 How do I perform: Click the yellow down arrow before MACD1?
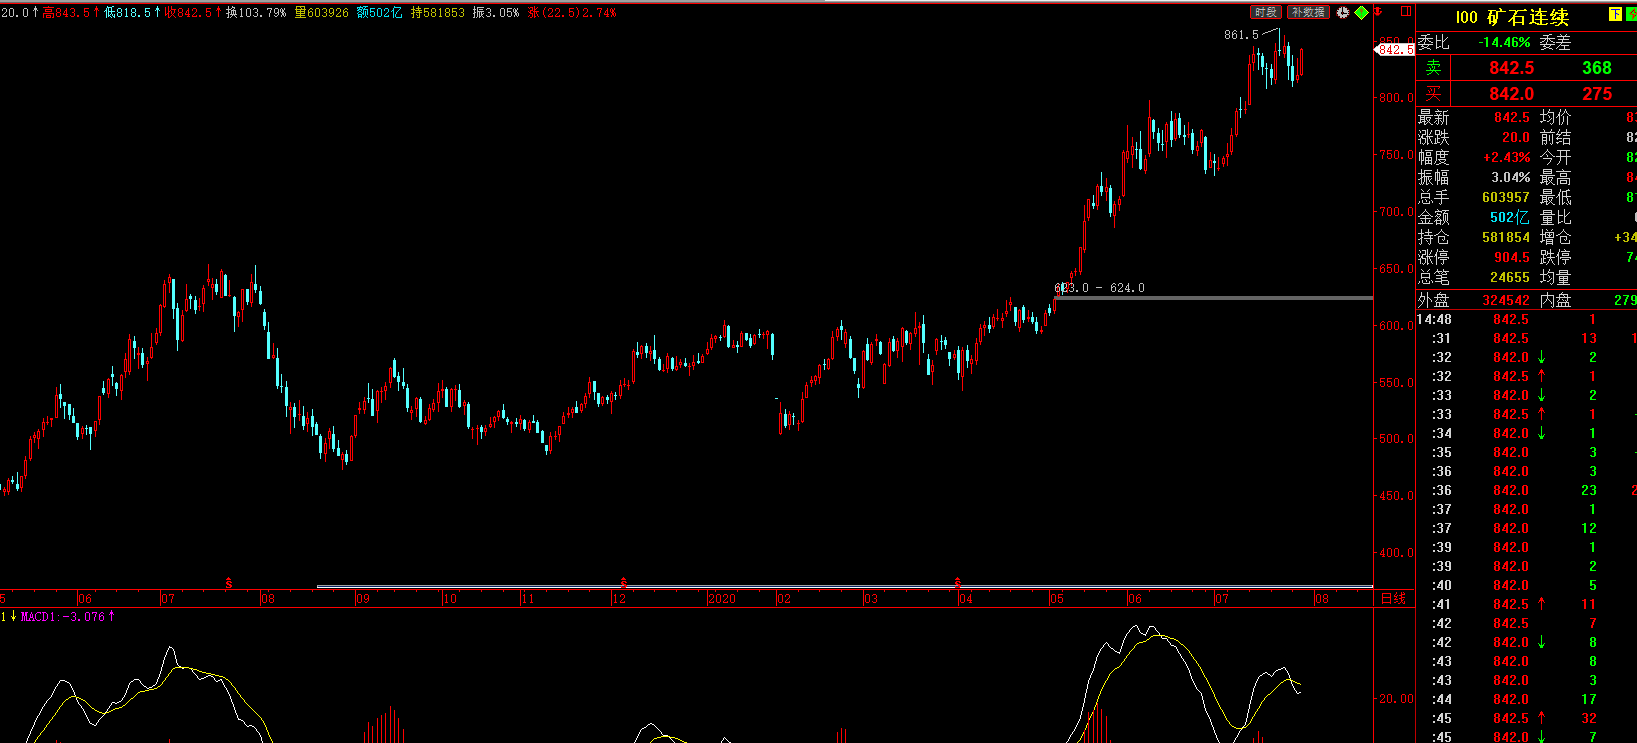(x=13, y=617)
